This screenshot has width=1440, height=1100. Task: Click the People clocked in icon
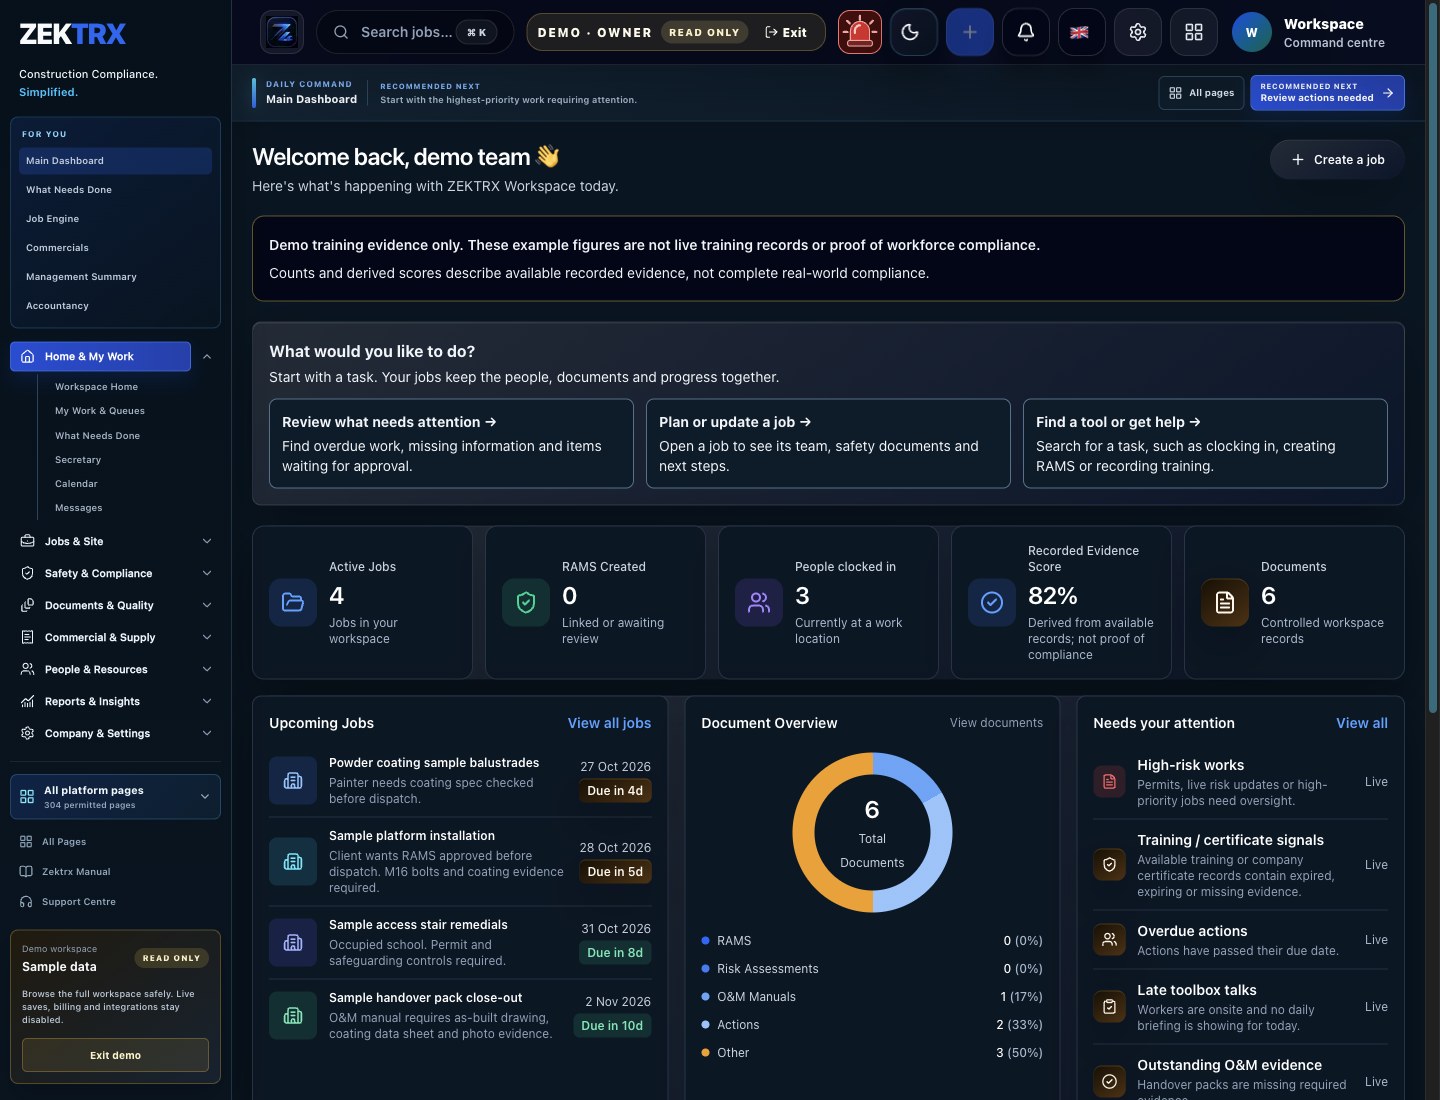point(759,602)
